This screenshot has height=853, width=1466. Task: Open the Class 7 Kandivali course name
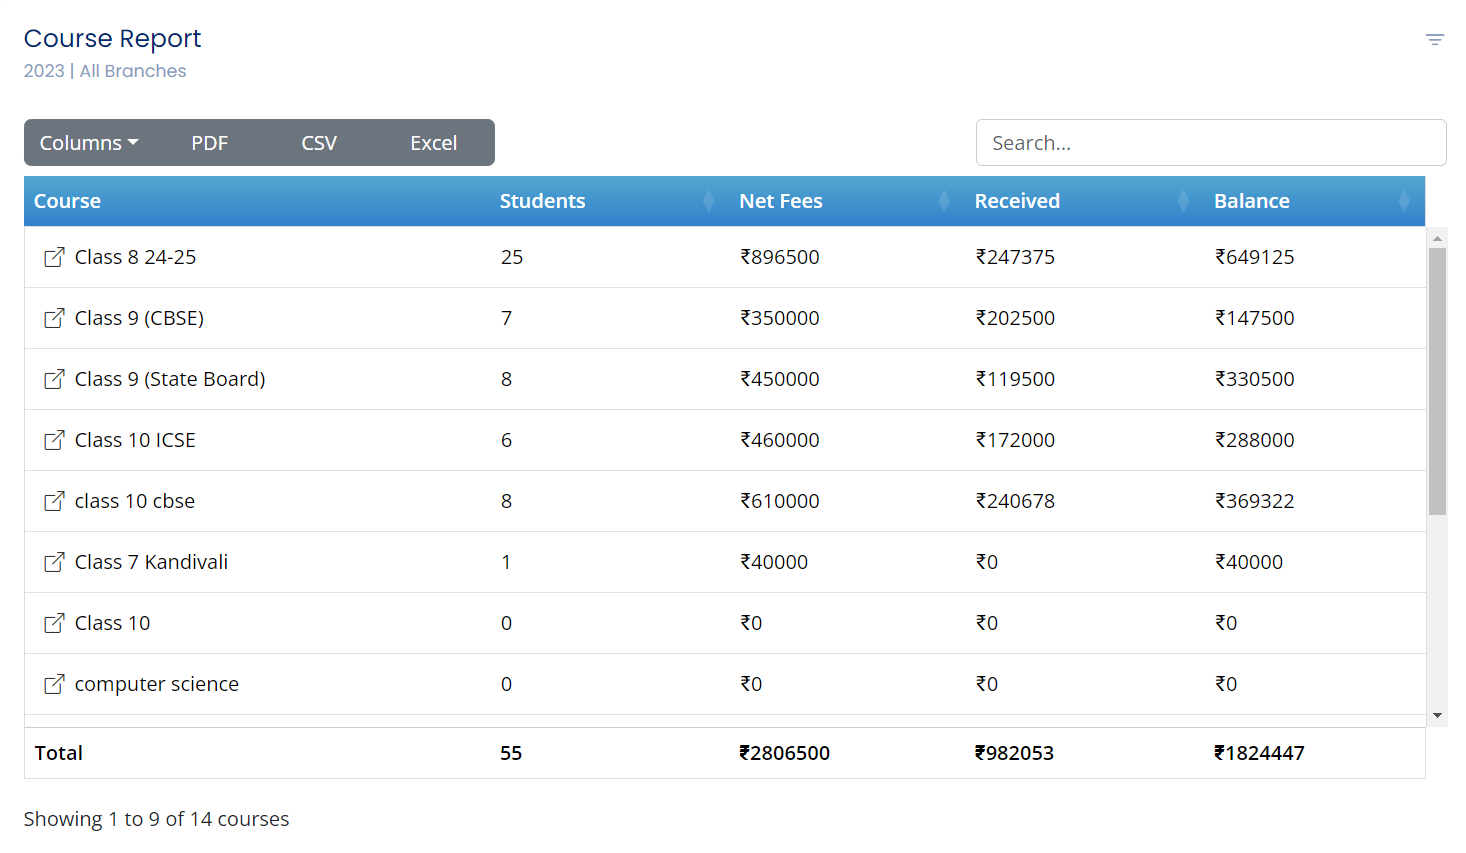coord(151,562)
